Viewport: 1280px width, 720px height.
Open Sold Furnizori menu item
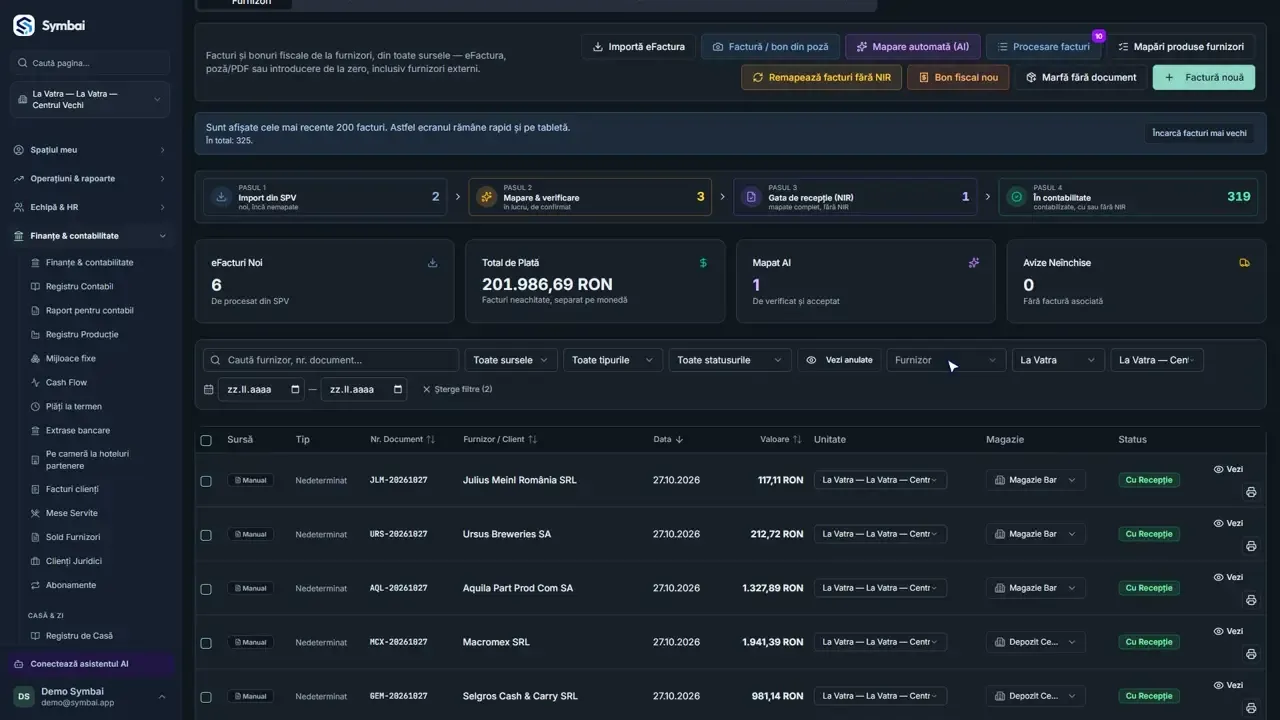72,537
